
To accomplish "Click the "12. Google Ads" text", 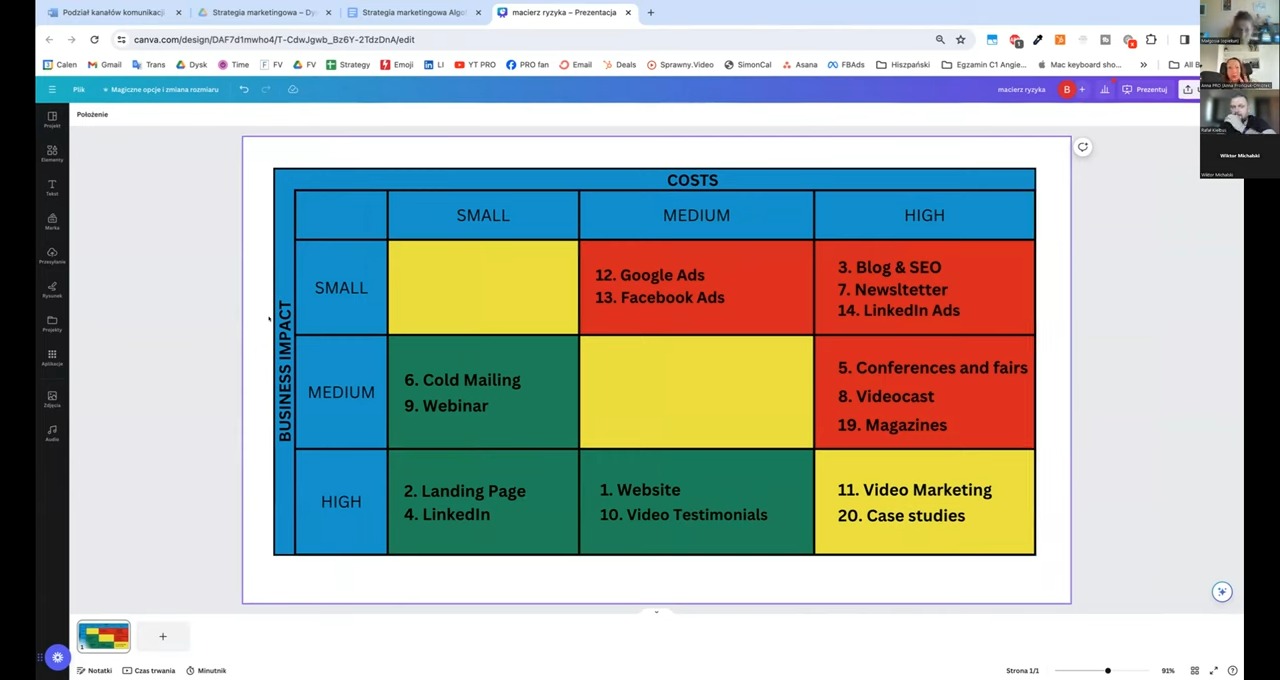I will pos(650,275).
